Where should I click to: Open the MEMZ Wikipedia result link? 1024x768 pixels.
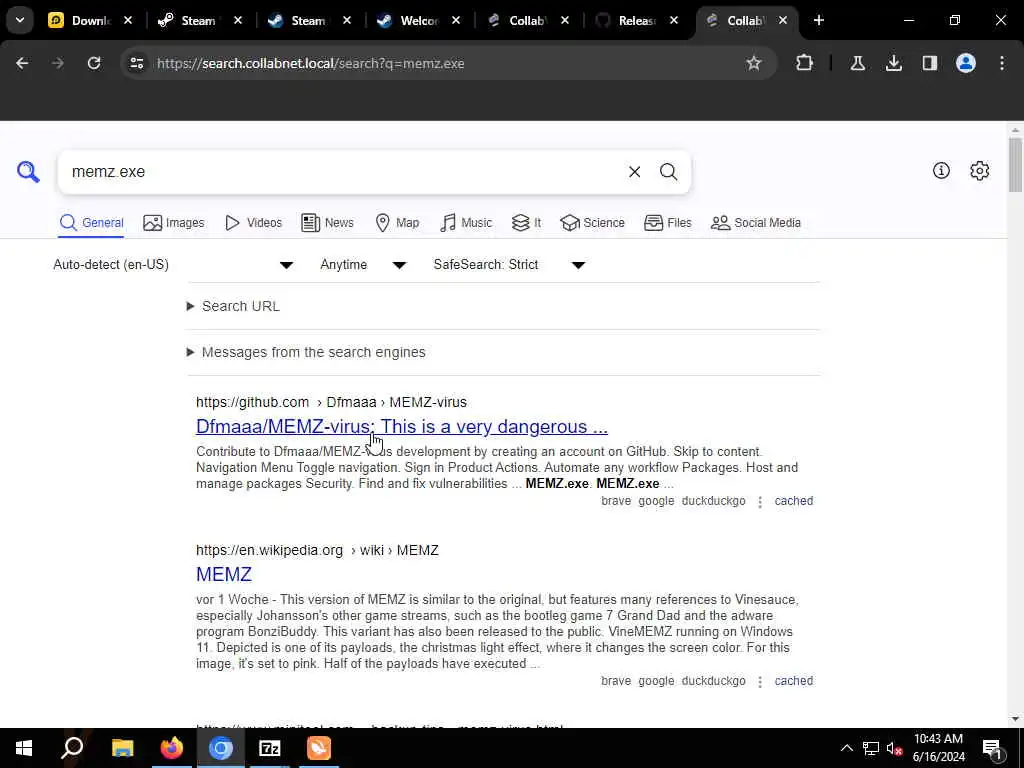(223, 574)
